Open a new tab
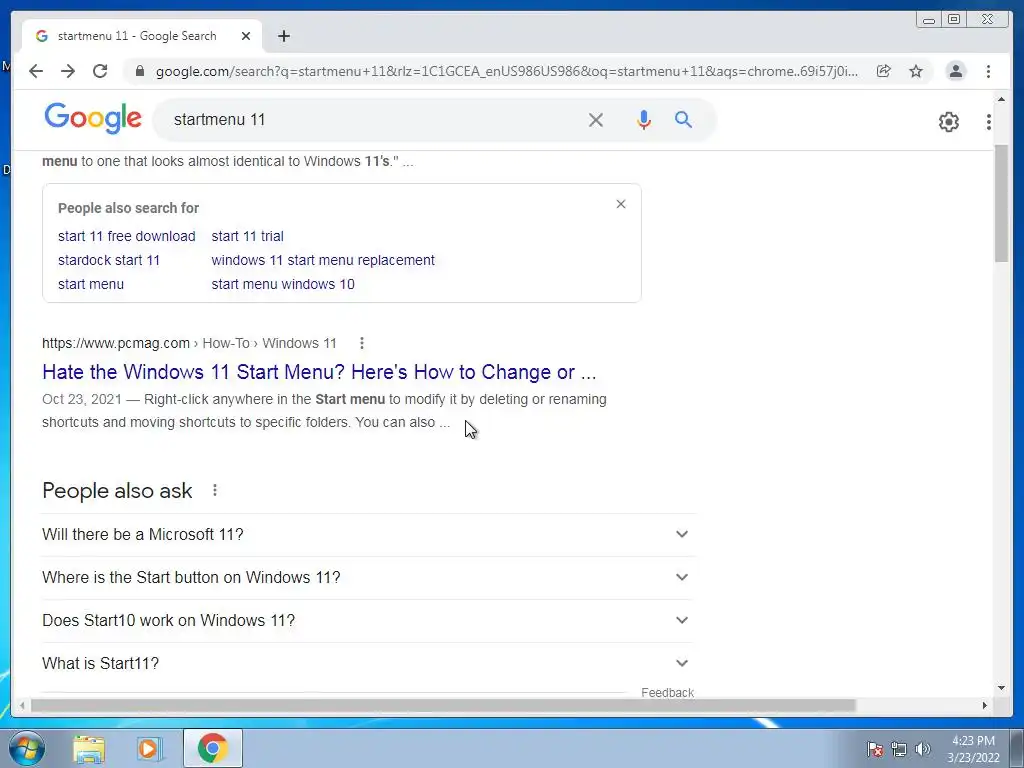 (283, 36)
